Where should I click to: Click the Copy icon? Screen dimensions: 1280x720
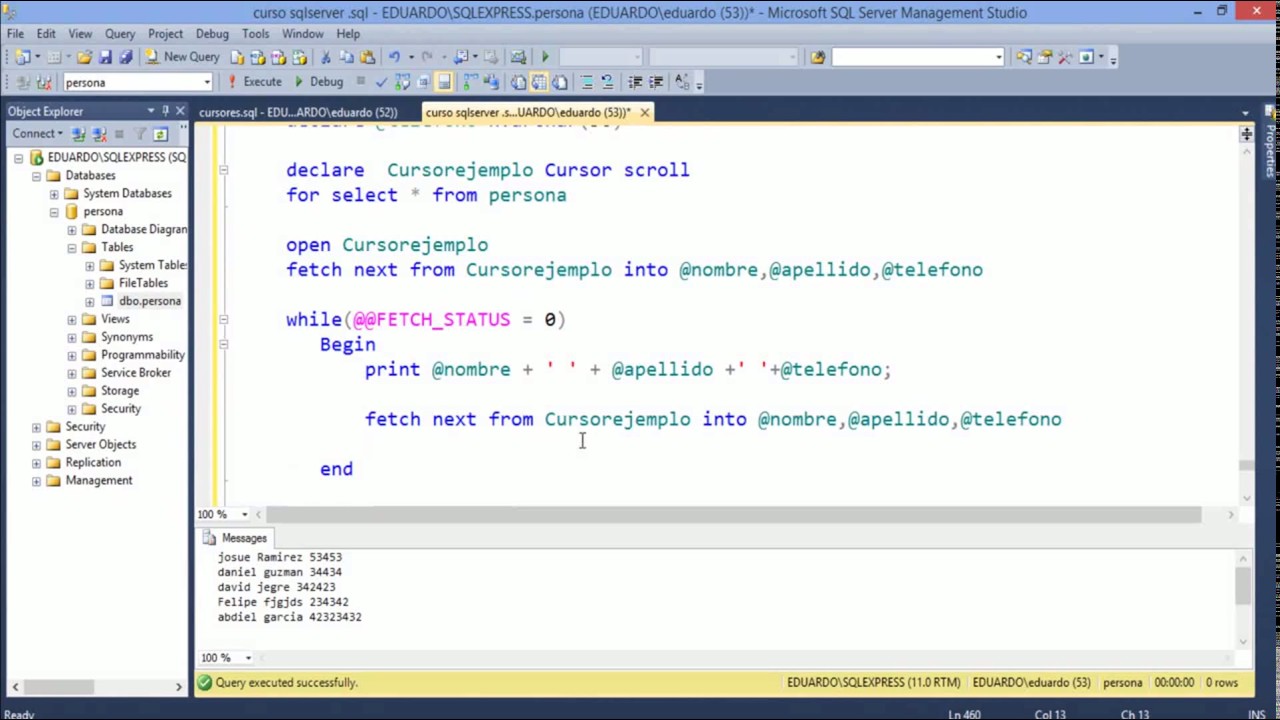point(347,57)
